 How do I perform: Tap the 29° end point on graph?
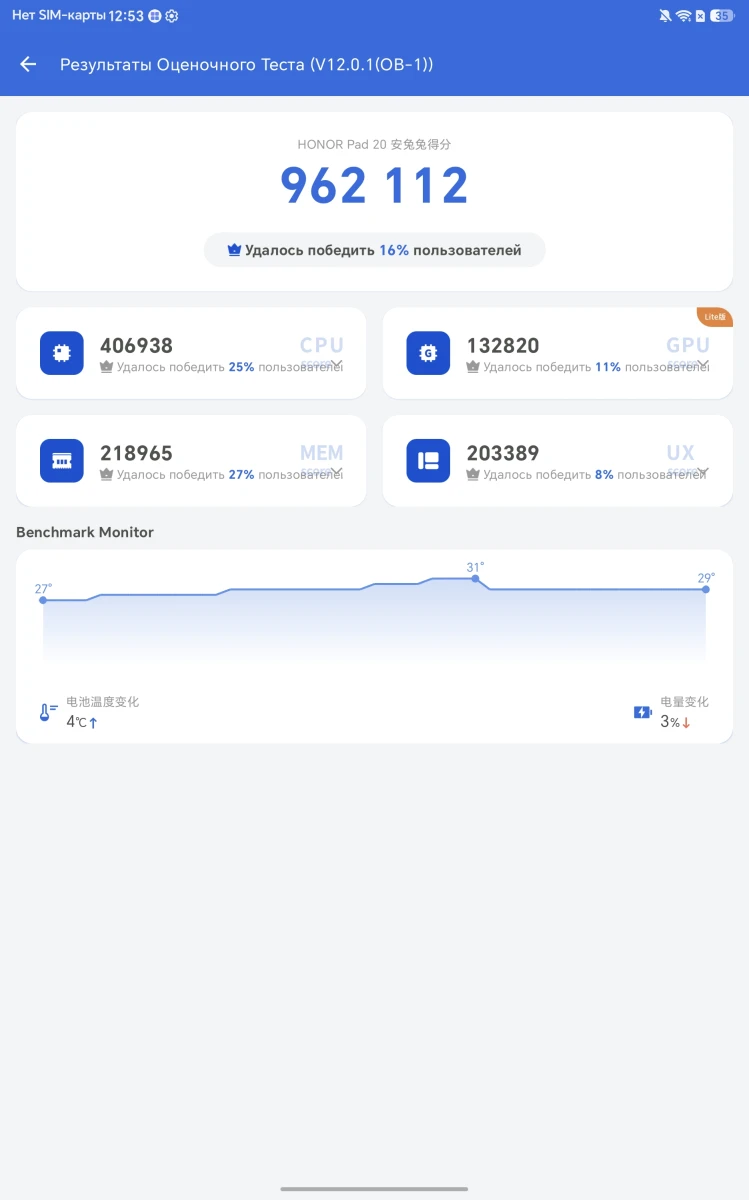point(706,589)
